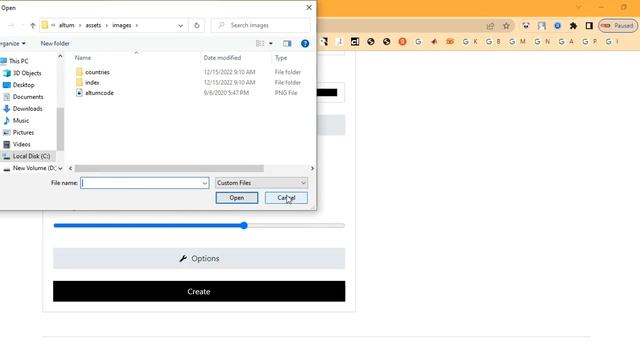Open the Organize menu

click(12, 43)
